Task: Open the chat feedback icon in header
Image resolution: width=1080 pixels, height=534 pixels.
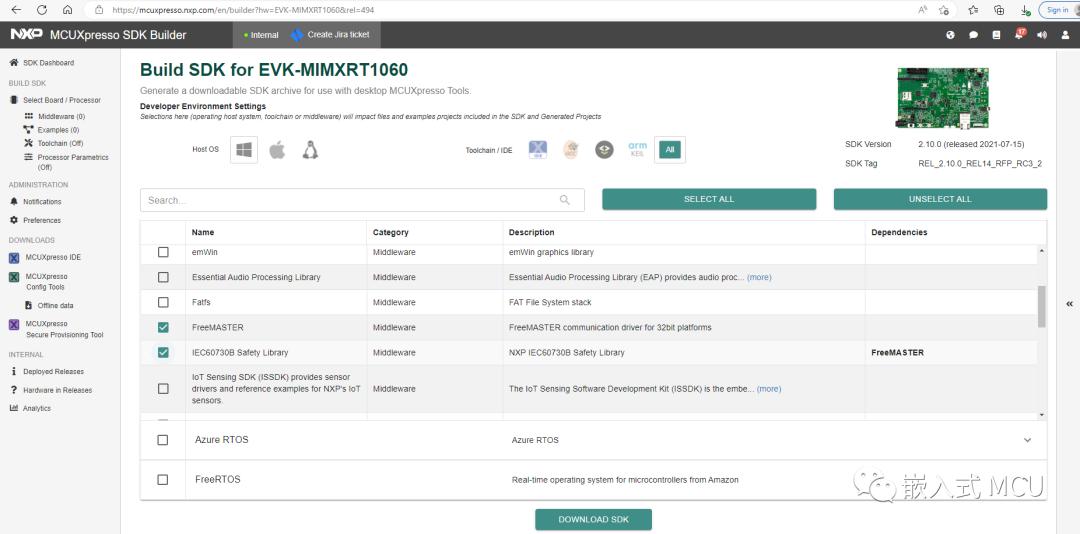Action: pos(973,35)
